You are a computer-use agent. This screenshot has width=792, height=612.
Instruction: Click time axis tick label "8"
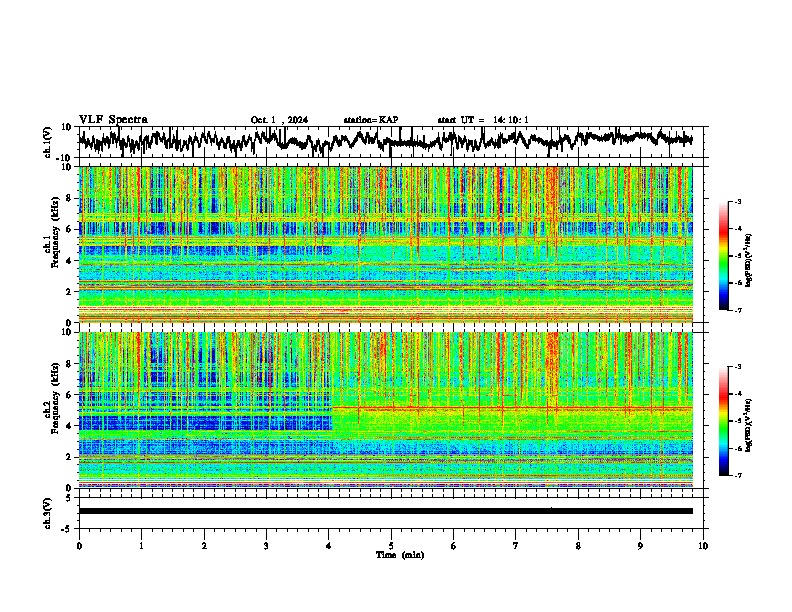pyautogui.click(x=578, y=546)
